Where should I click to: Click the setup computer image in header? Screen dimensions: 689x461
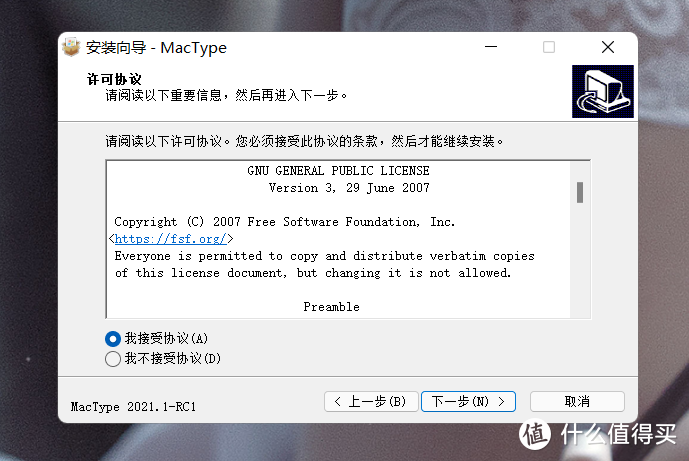[x=602, y=91]
